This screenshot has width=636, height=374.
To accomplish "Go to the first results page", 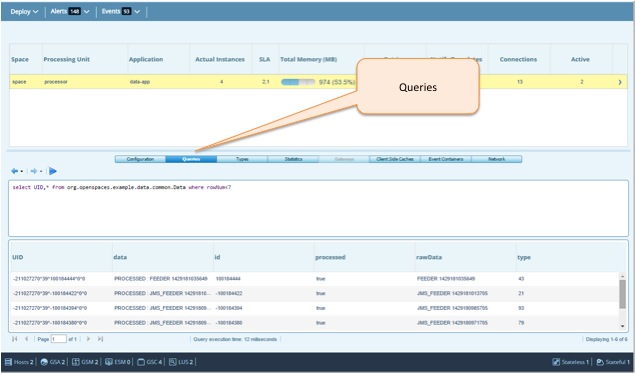I will click(x=15, y=339).
